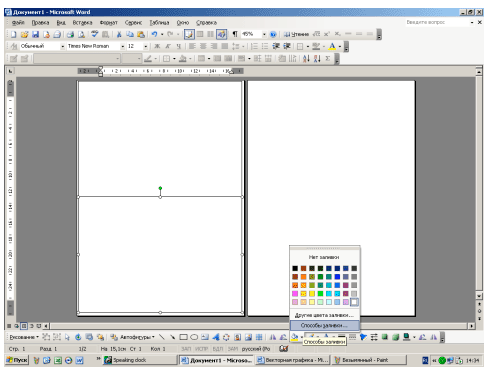Click the 3-D style icon
Screen dimensions: 491x373
395,337
